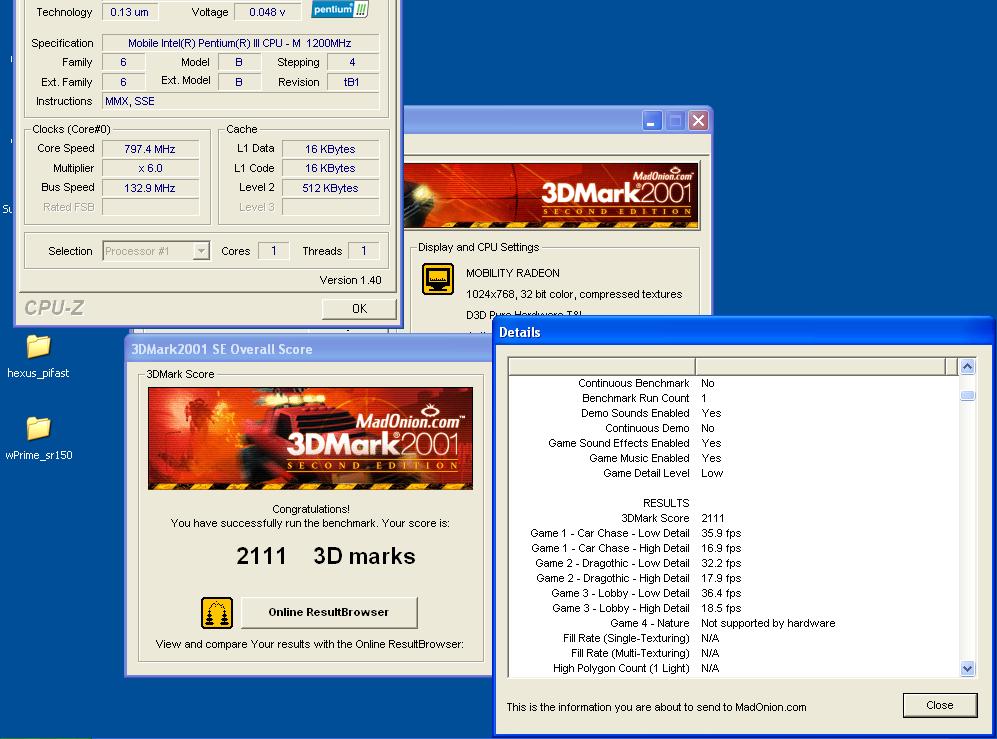Click the Revision value tB1
Viewport: 997px width, 739px height.
pyautogui.click(x=352, y=82)
